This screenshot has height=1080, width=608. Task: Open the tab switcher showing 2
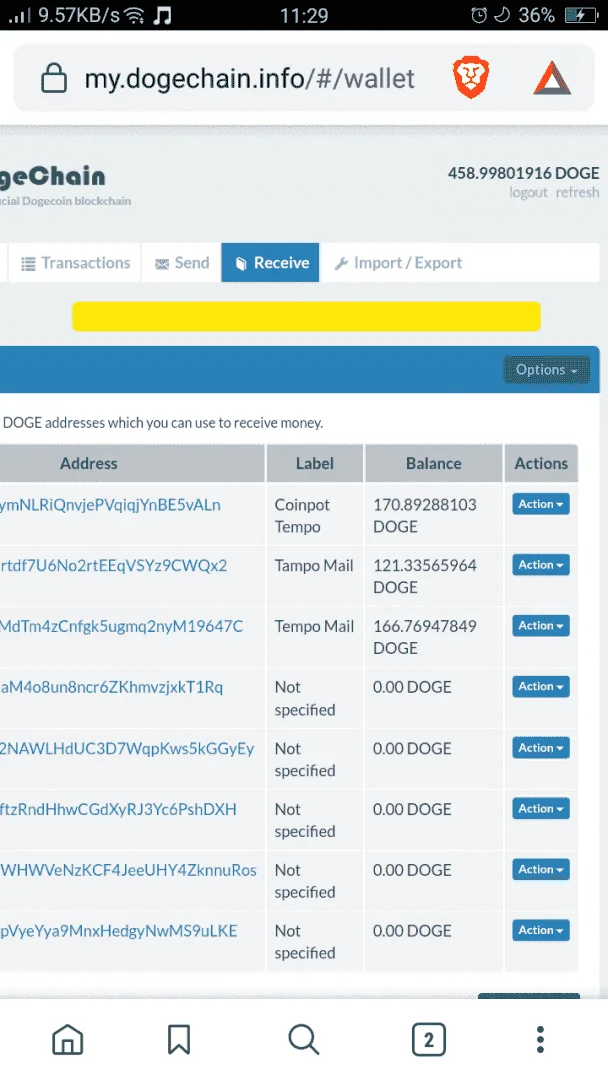[428, 1039]
